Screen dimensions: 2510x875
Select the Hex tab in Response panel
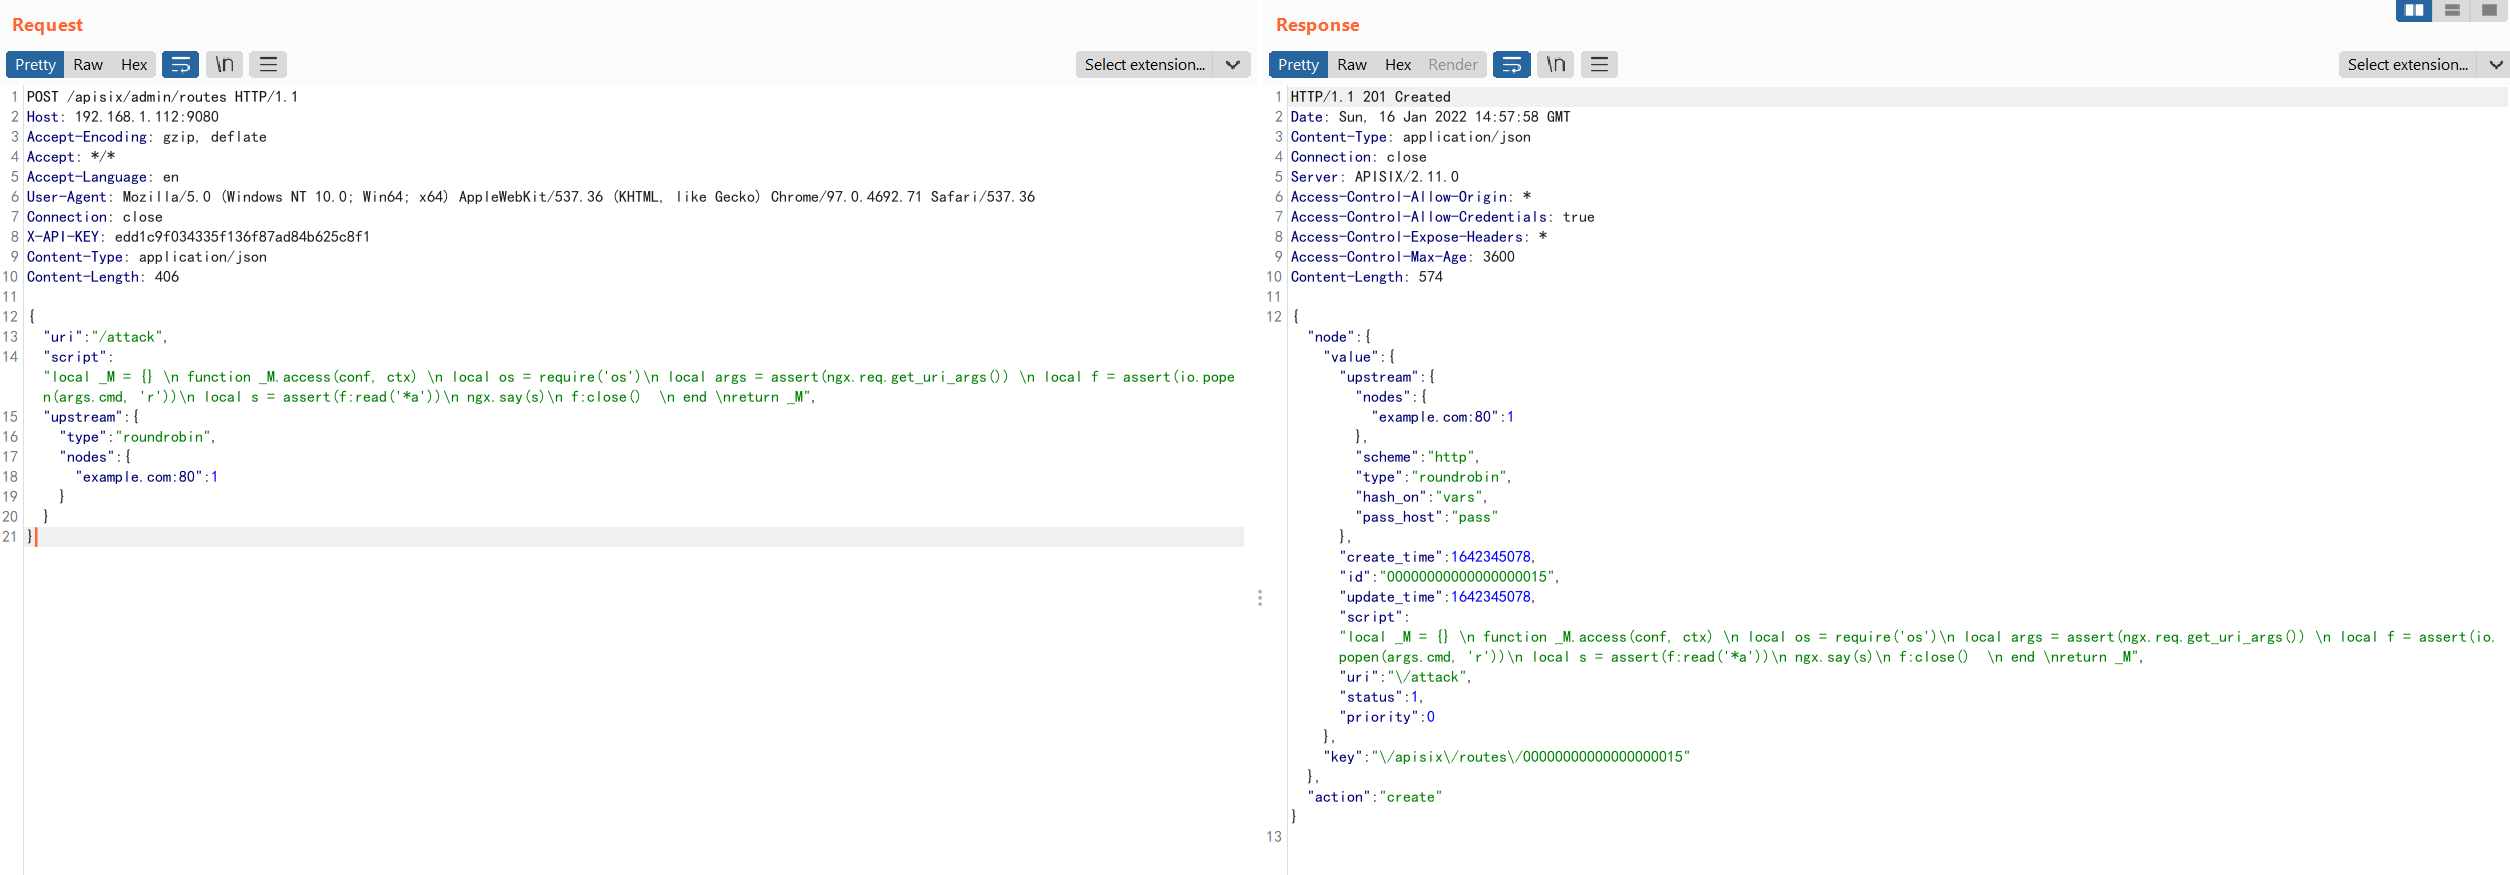tap(1398, 65)
